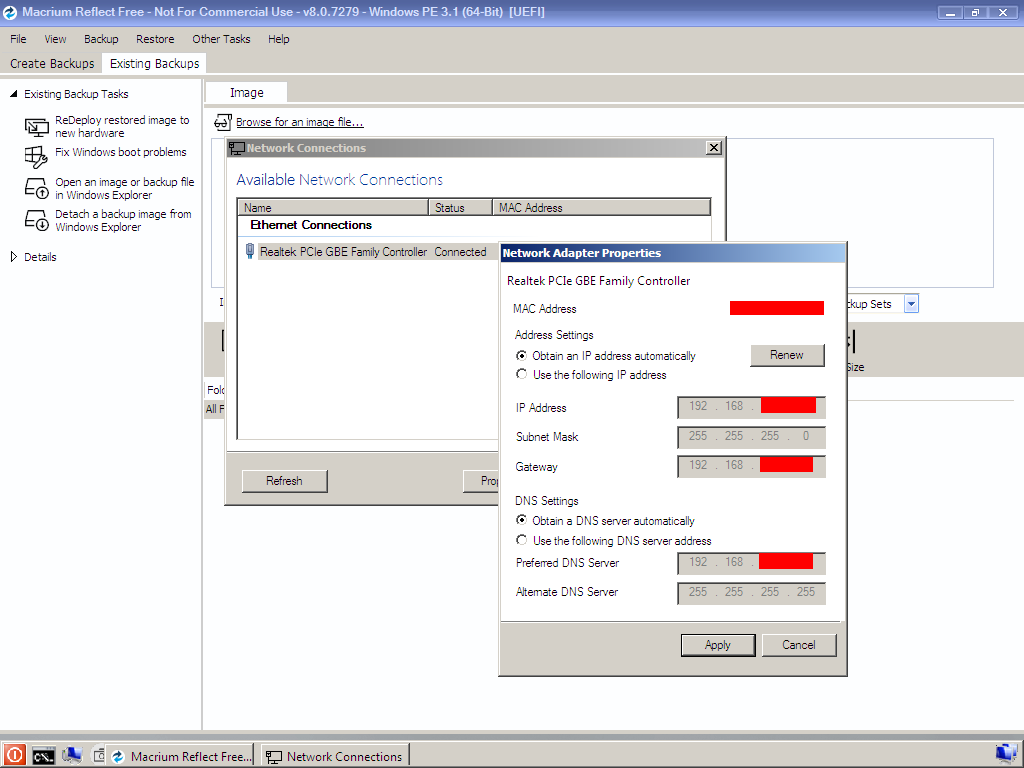This screenshot has width=1024, height=768.
Task: Switch to Macrium Reflect Free taskbar button
Action: tap(182, 756)
